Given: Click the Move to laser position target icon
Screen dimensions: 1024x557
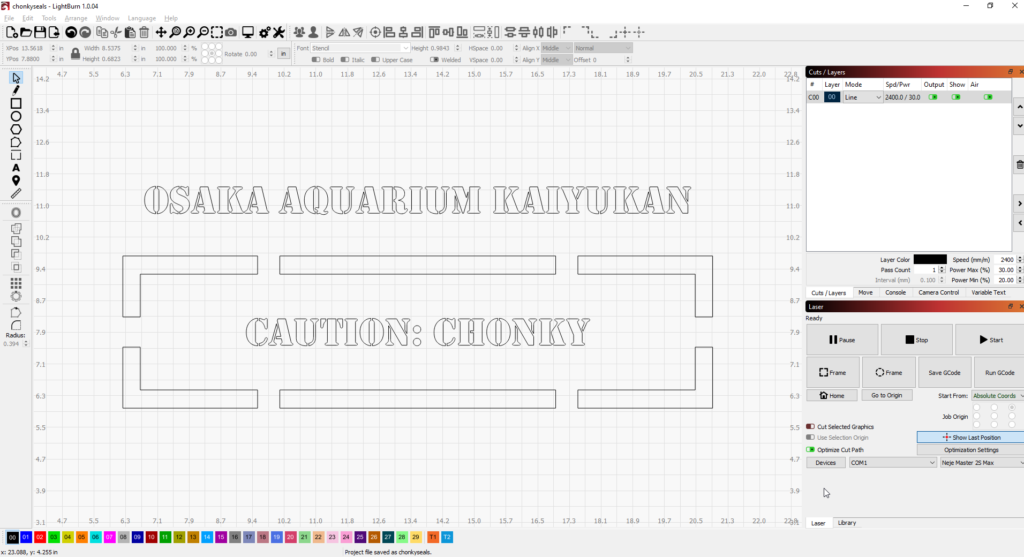Looking at the screenshot, I should point(375,32).
